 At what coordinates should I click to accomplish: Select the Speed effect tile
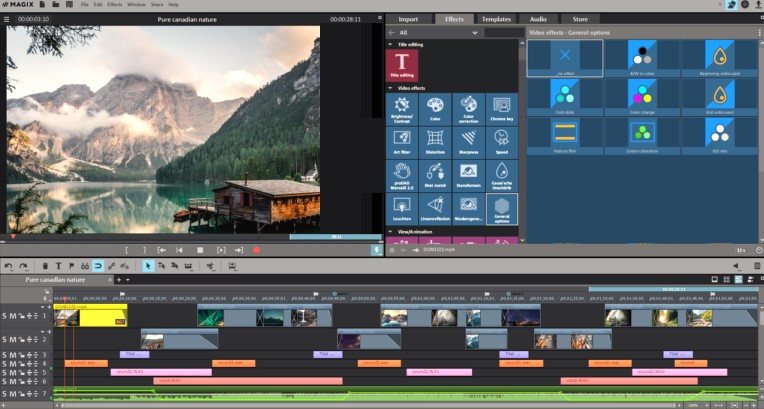pos(502,143)
